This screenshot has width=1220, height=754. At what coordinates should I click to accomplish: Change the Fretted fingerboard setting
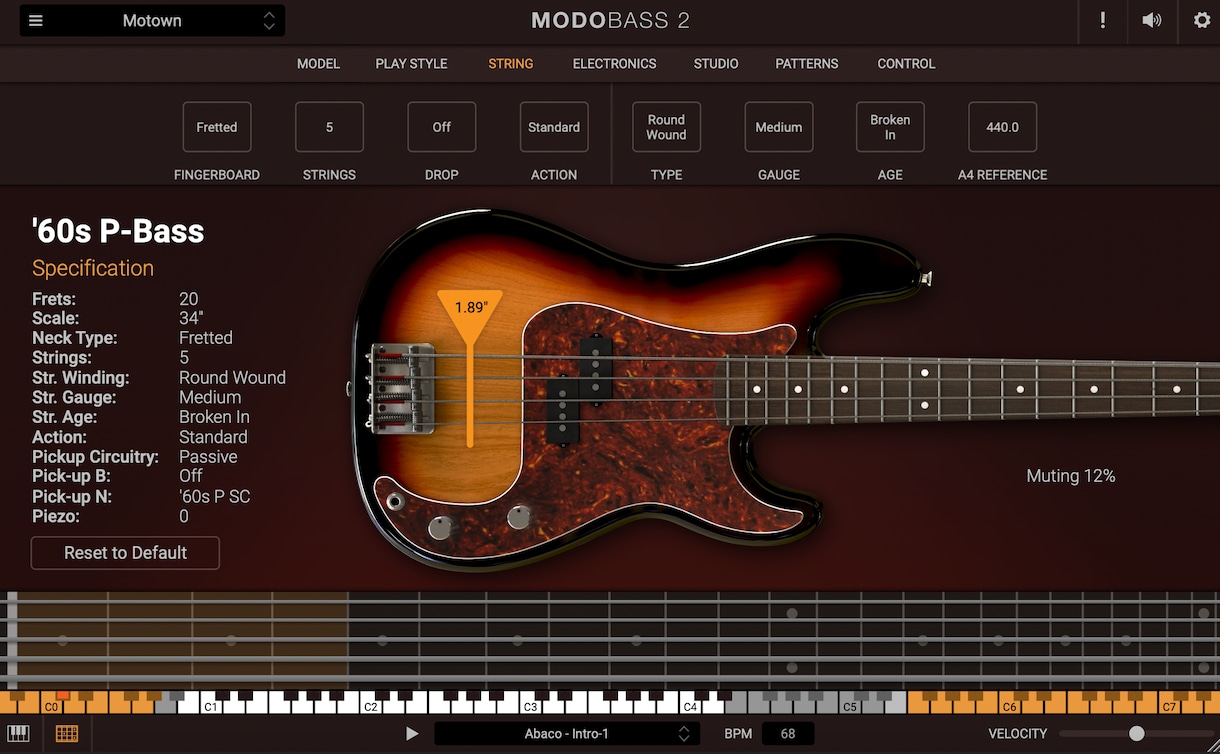217,127
